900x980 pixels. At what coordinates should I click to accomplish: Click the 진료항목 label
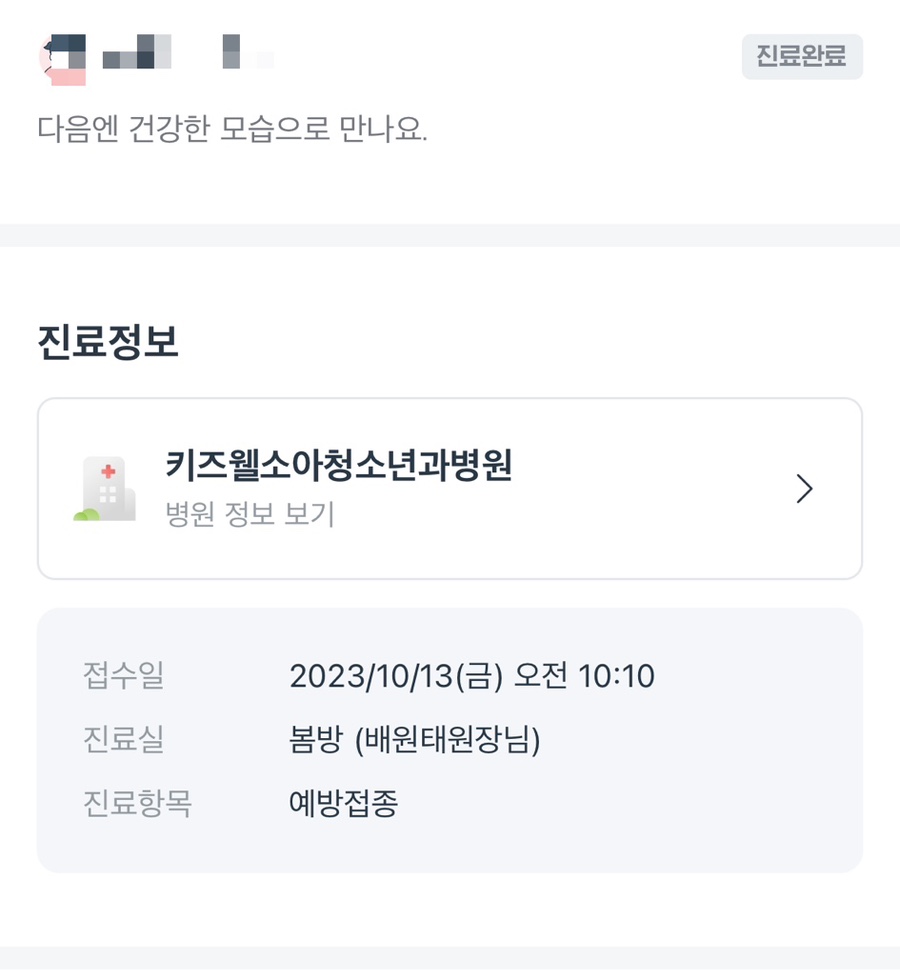tap(137, 804)
